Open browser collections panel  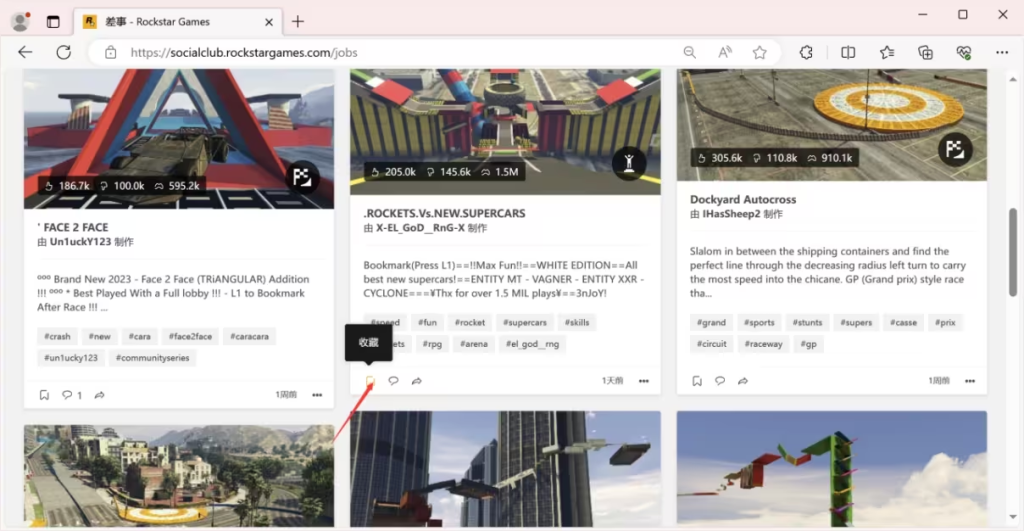click(925, 52)
